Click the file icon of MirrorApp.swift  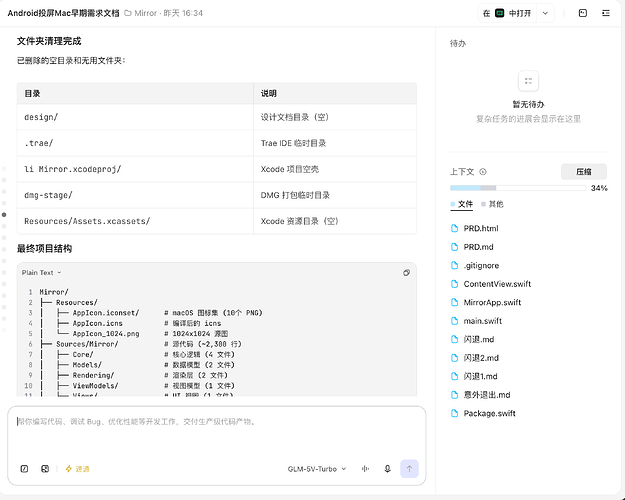point(454,302)
